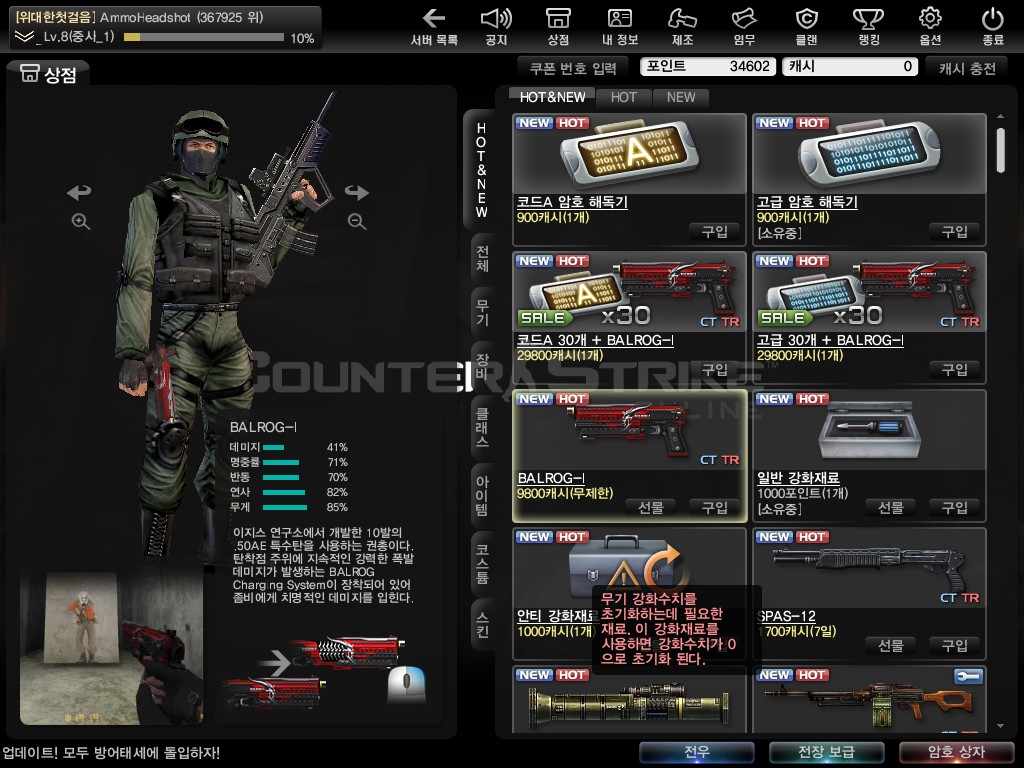Viewport: 1024px width, 768px height.
Task: Rotate character left with curved arrow
Action: click(79, 192)
